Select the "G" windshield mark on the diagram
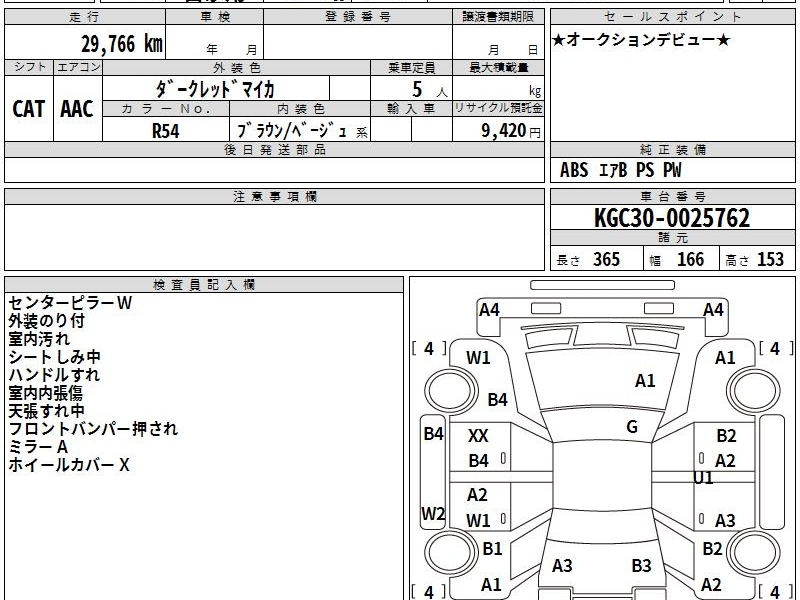The image size is (800, 600). pos(632,427)
